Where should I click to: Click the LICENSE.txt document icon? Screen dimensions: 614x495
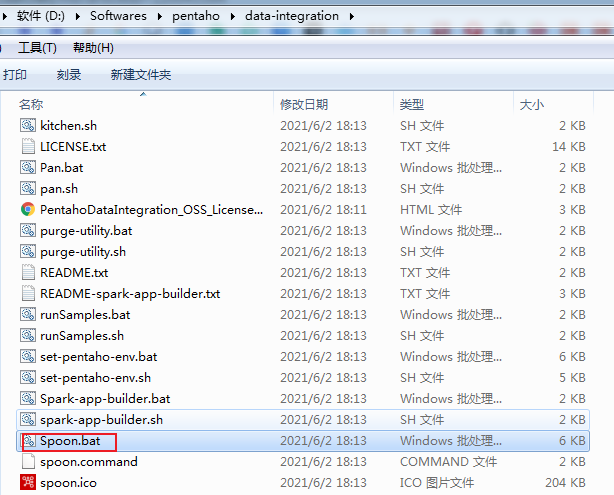coord(28,146)
